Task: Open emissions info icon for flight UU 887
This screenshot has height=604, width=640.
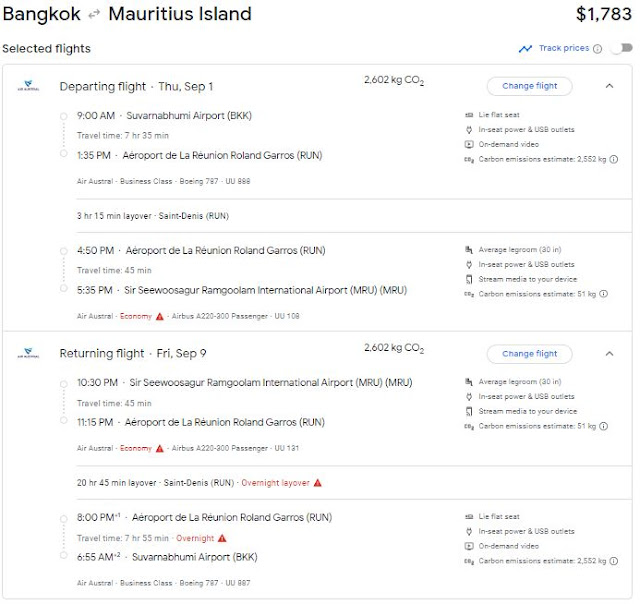Action: pyautogui.click(x=613, y=561)
